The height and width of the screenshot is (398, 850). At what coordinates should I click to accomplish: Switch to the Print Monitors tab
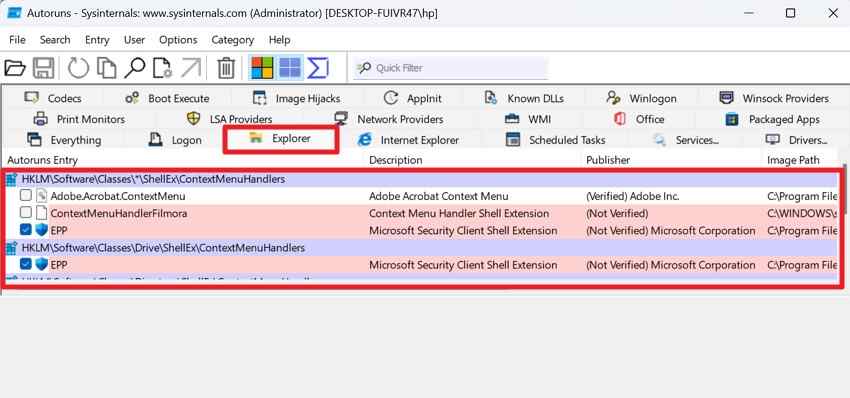click(x=79, y=119)
